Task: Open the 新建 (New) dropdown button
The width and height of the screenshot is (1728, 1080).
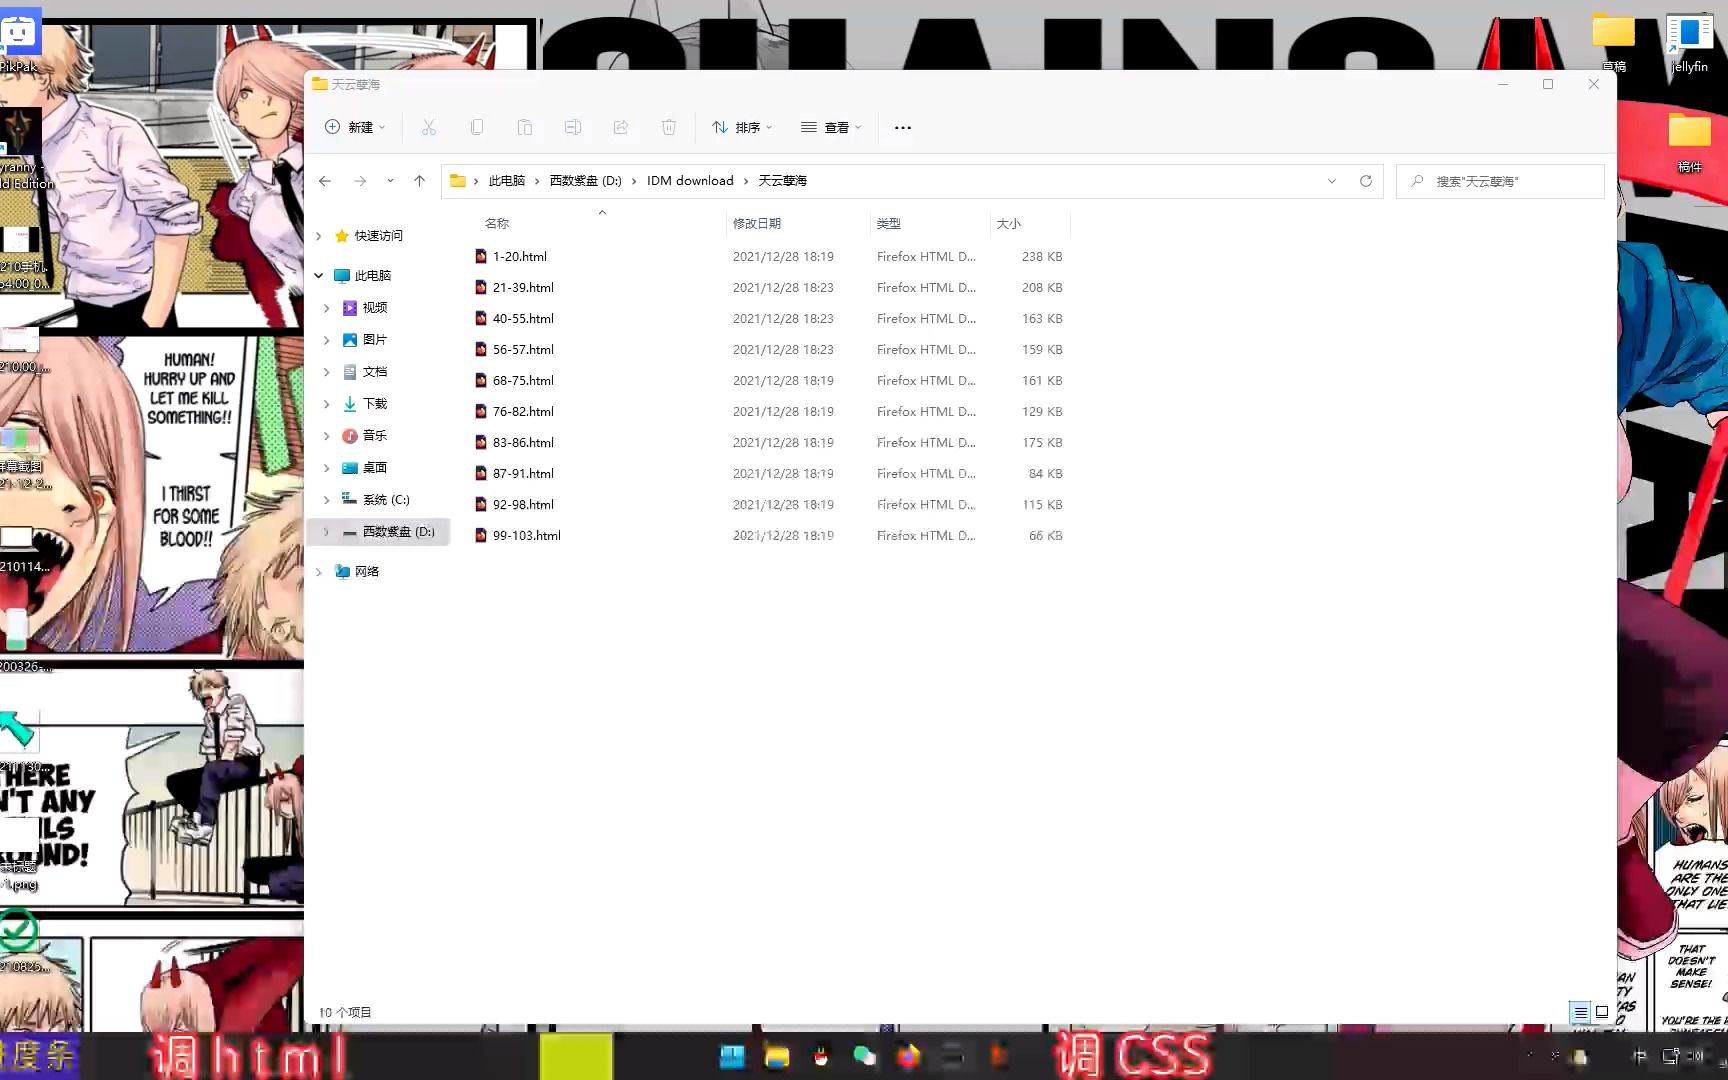Action: click(x=355, y=127)
